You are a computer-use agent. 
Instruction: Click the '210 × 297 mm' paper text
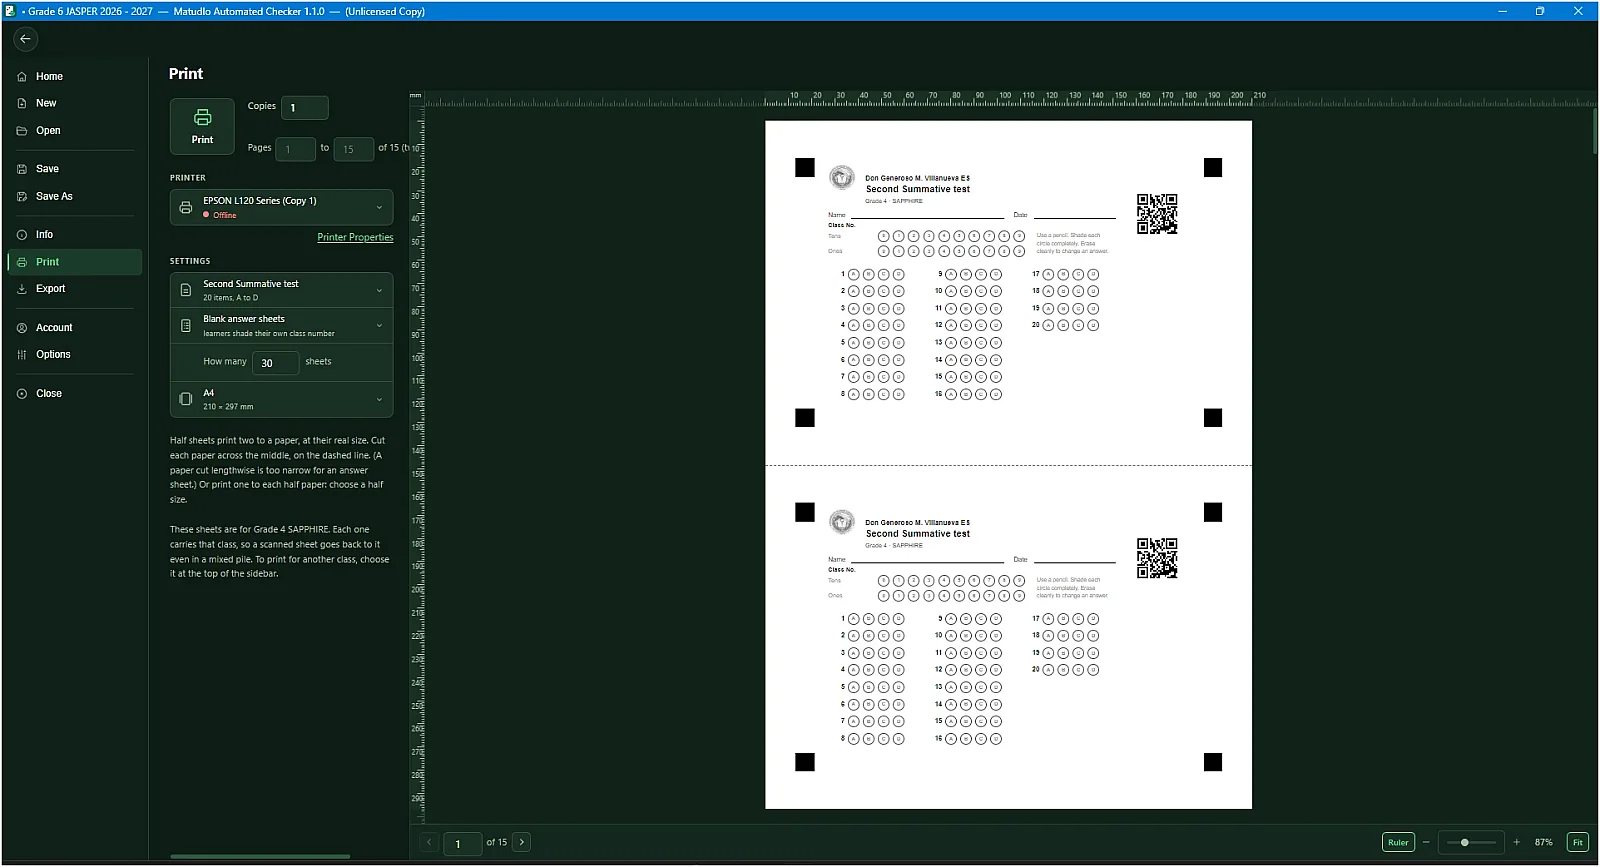pyautogui.click(x=228, y=407)
